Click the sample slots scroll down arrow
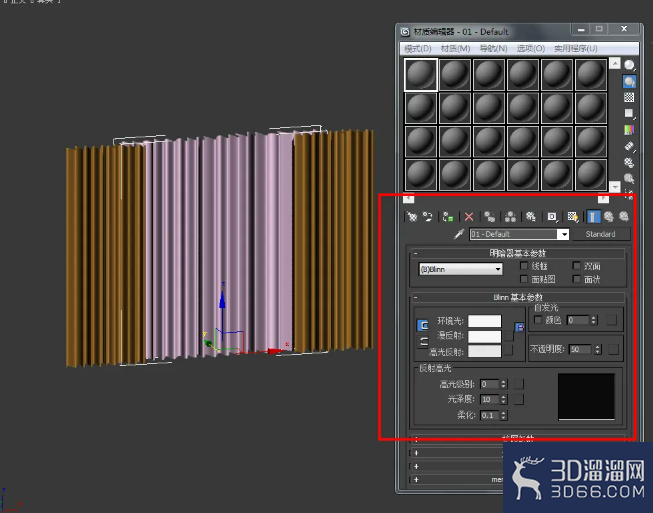This screenshot has height=513, width=653. tap(615, 187)
